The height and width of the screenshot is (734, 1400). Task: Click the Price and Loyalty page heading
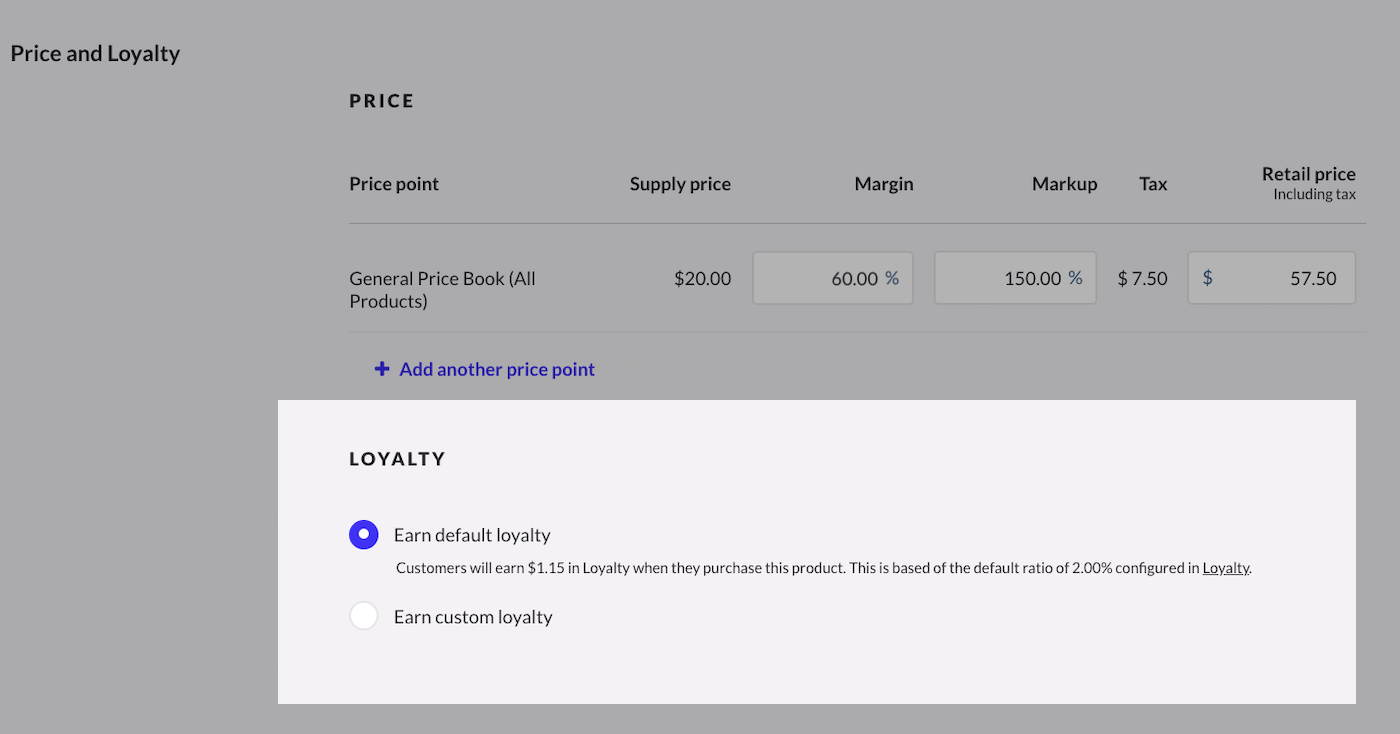point(94,52)
